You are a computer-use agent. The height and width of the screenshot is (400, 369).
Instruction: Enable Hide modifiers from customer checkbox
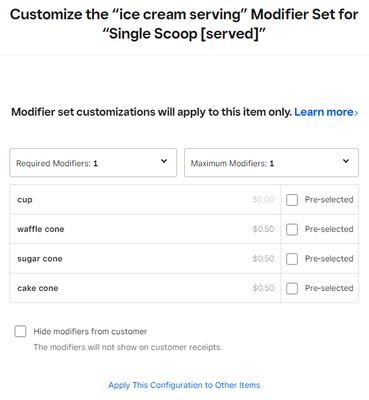20,331
